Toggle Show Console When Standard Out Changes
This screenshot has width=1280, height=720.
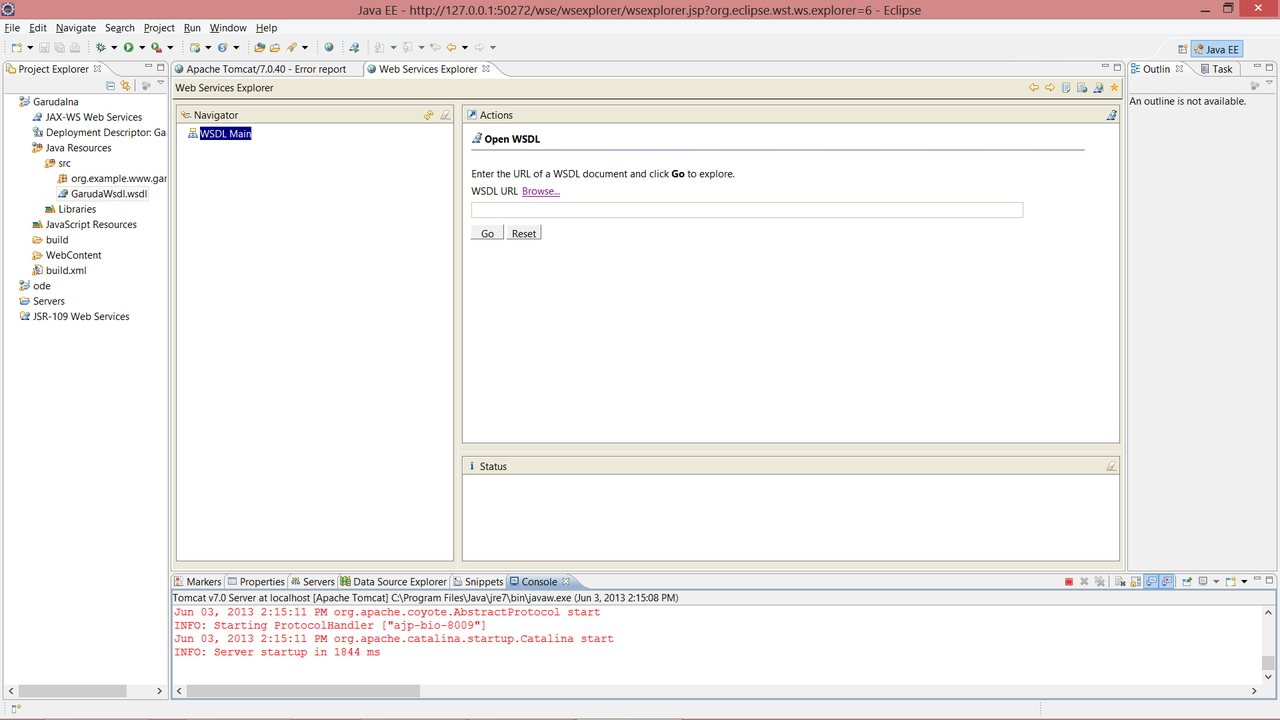pos(1151,582)
